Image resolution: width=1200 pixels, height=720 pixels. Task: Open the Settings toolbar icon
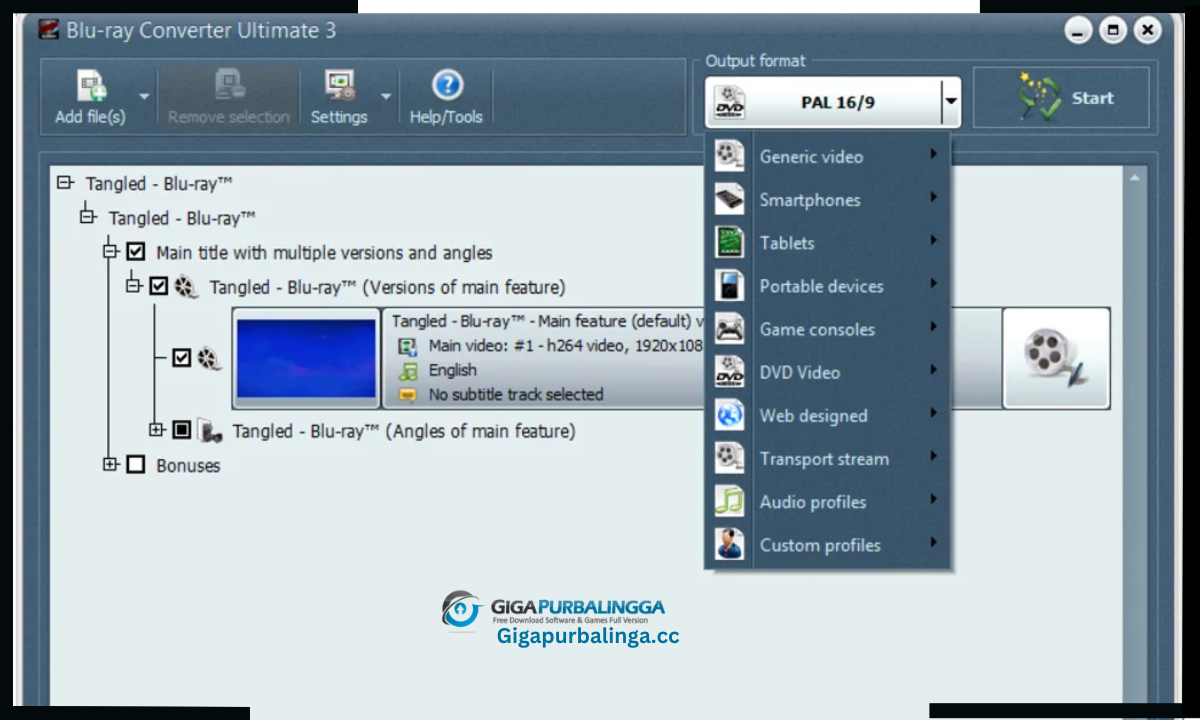(341, 85)
